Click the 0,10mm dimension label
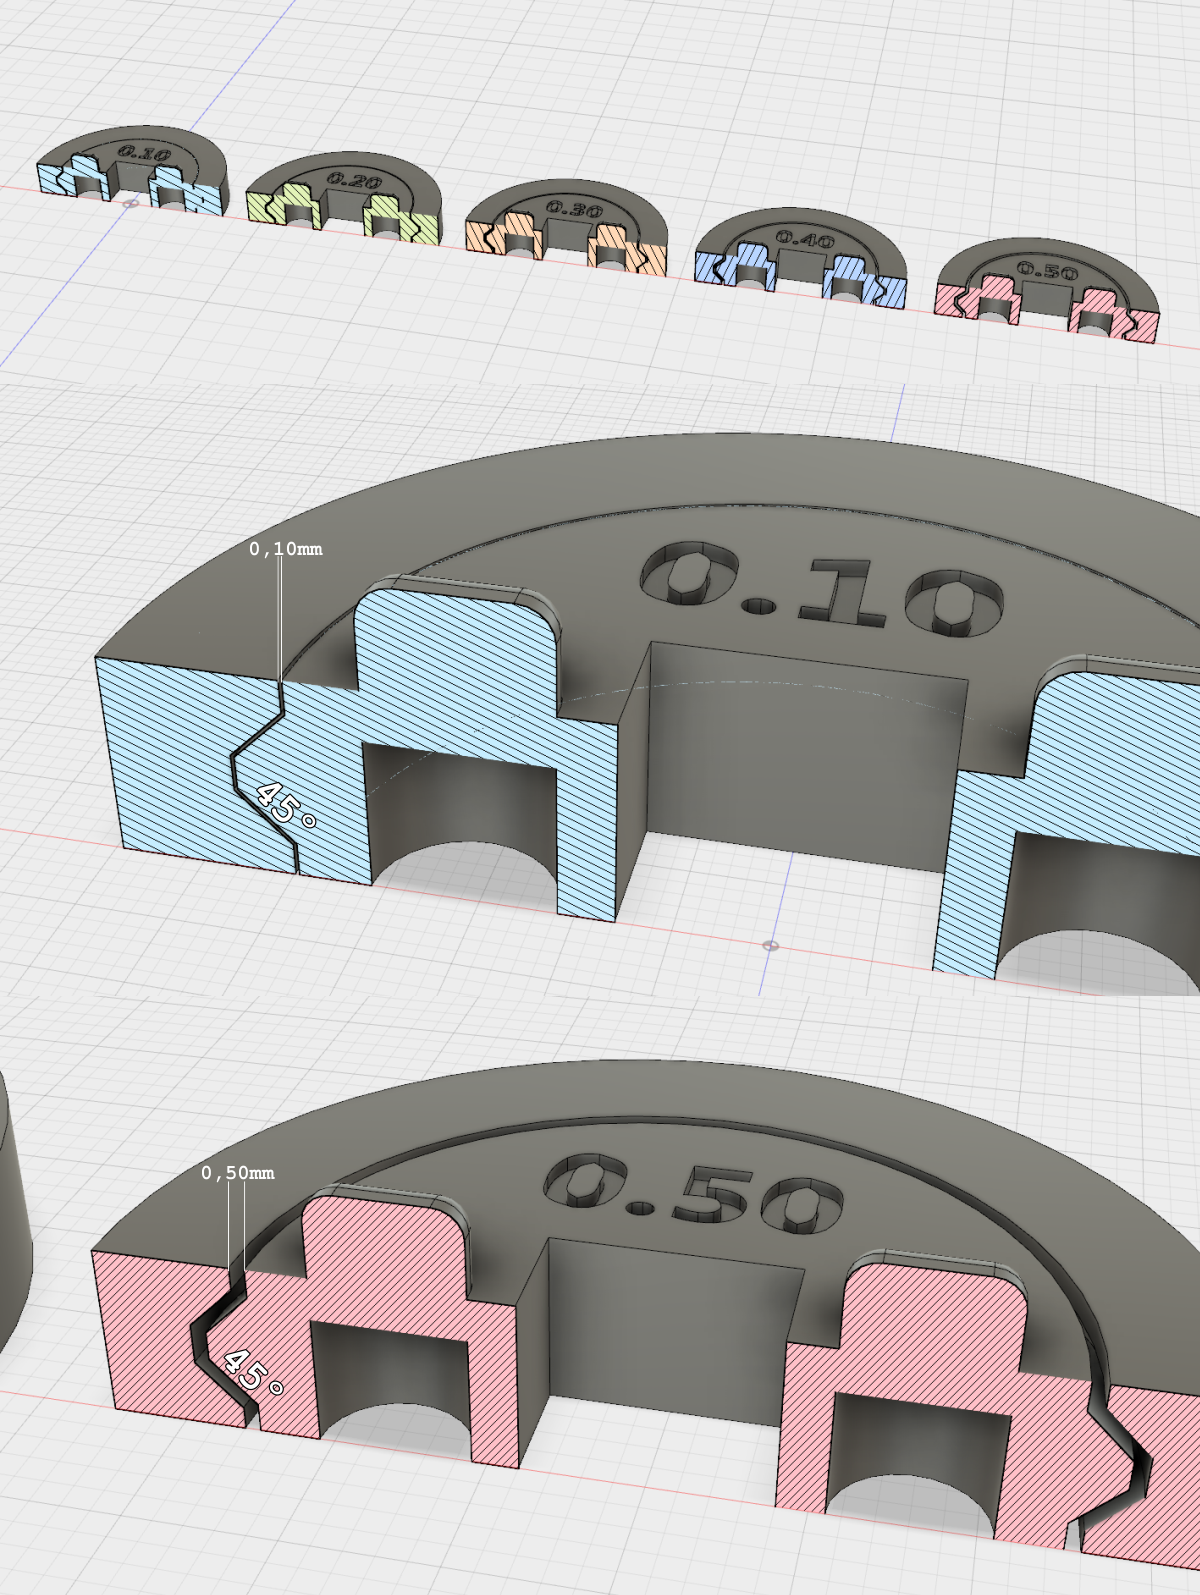The height and width of the screenshot is (1595, 1200). (x=286, y=549)
